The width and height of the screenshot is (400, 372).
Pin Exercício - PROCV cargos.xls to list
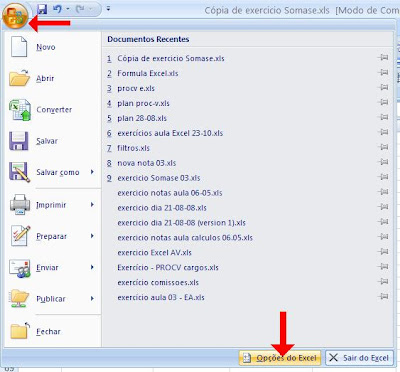click(384, 267)
